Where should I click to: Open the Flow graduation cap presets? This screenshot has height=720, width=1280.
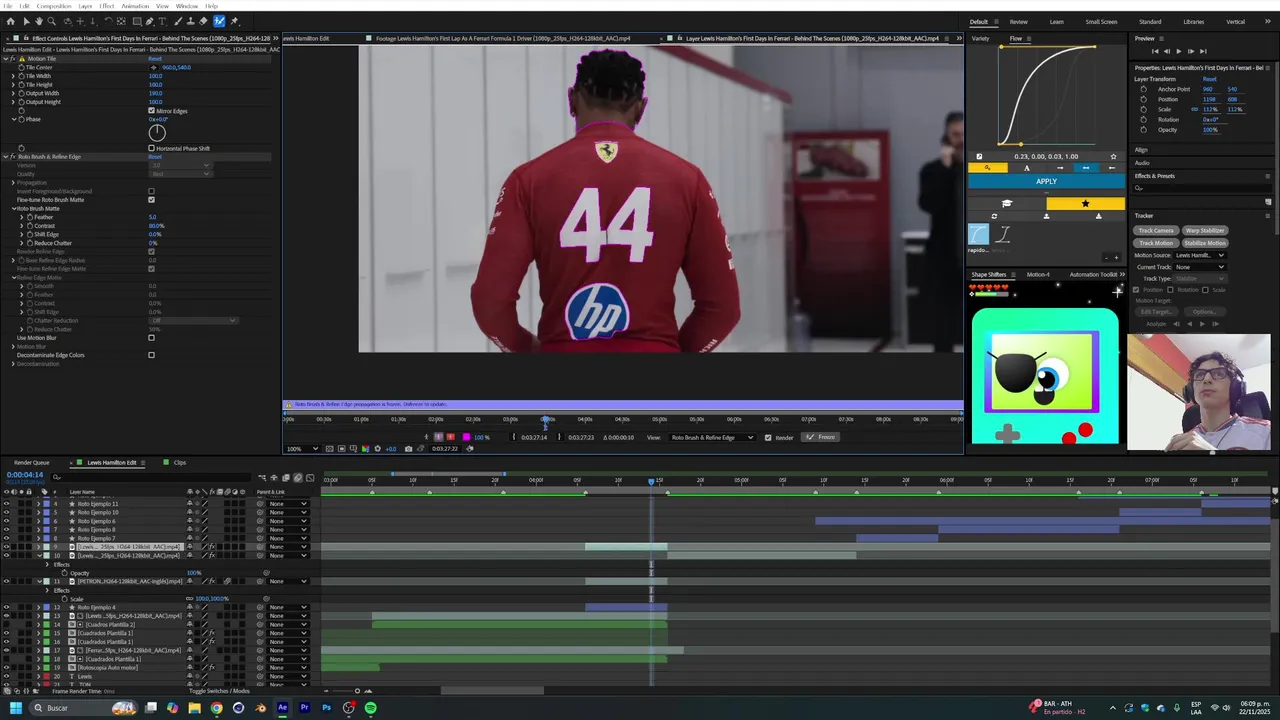(1007, 203)
